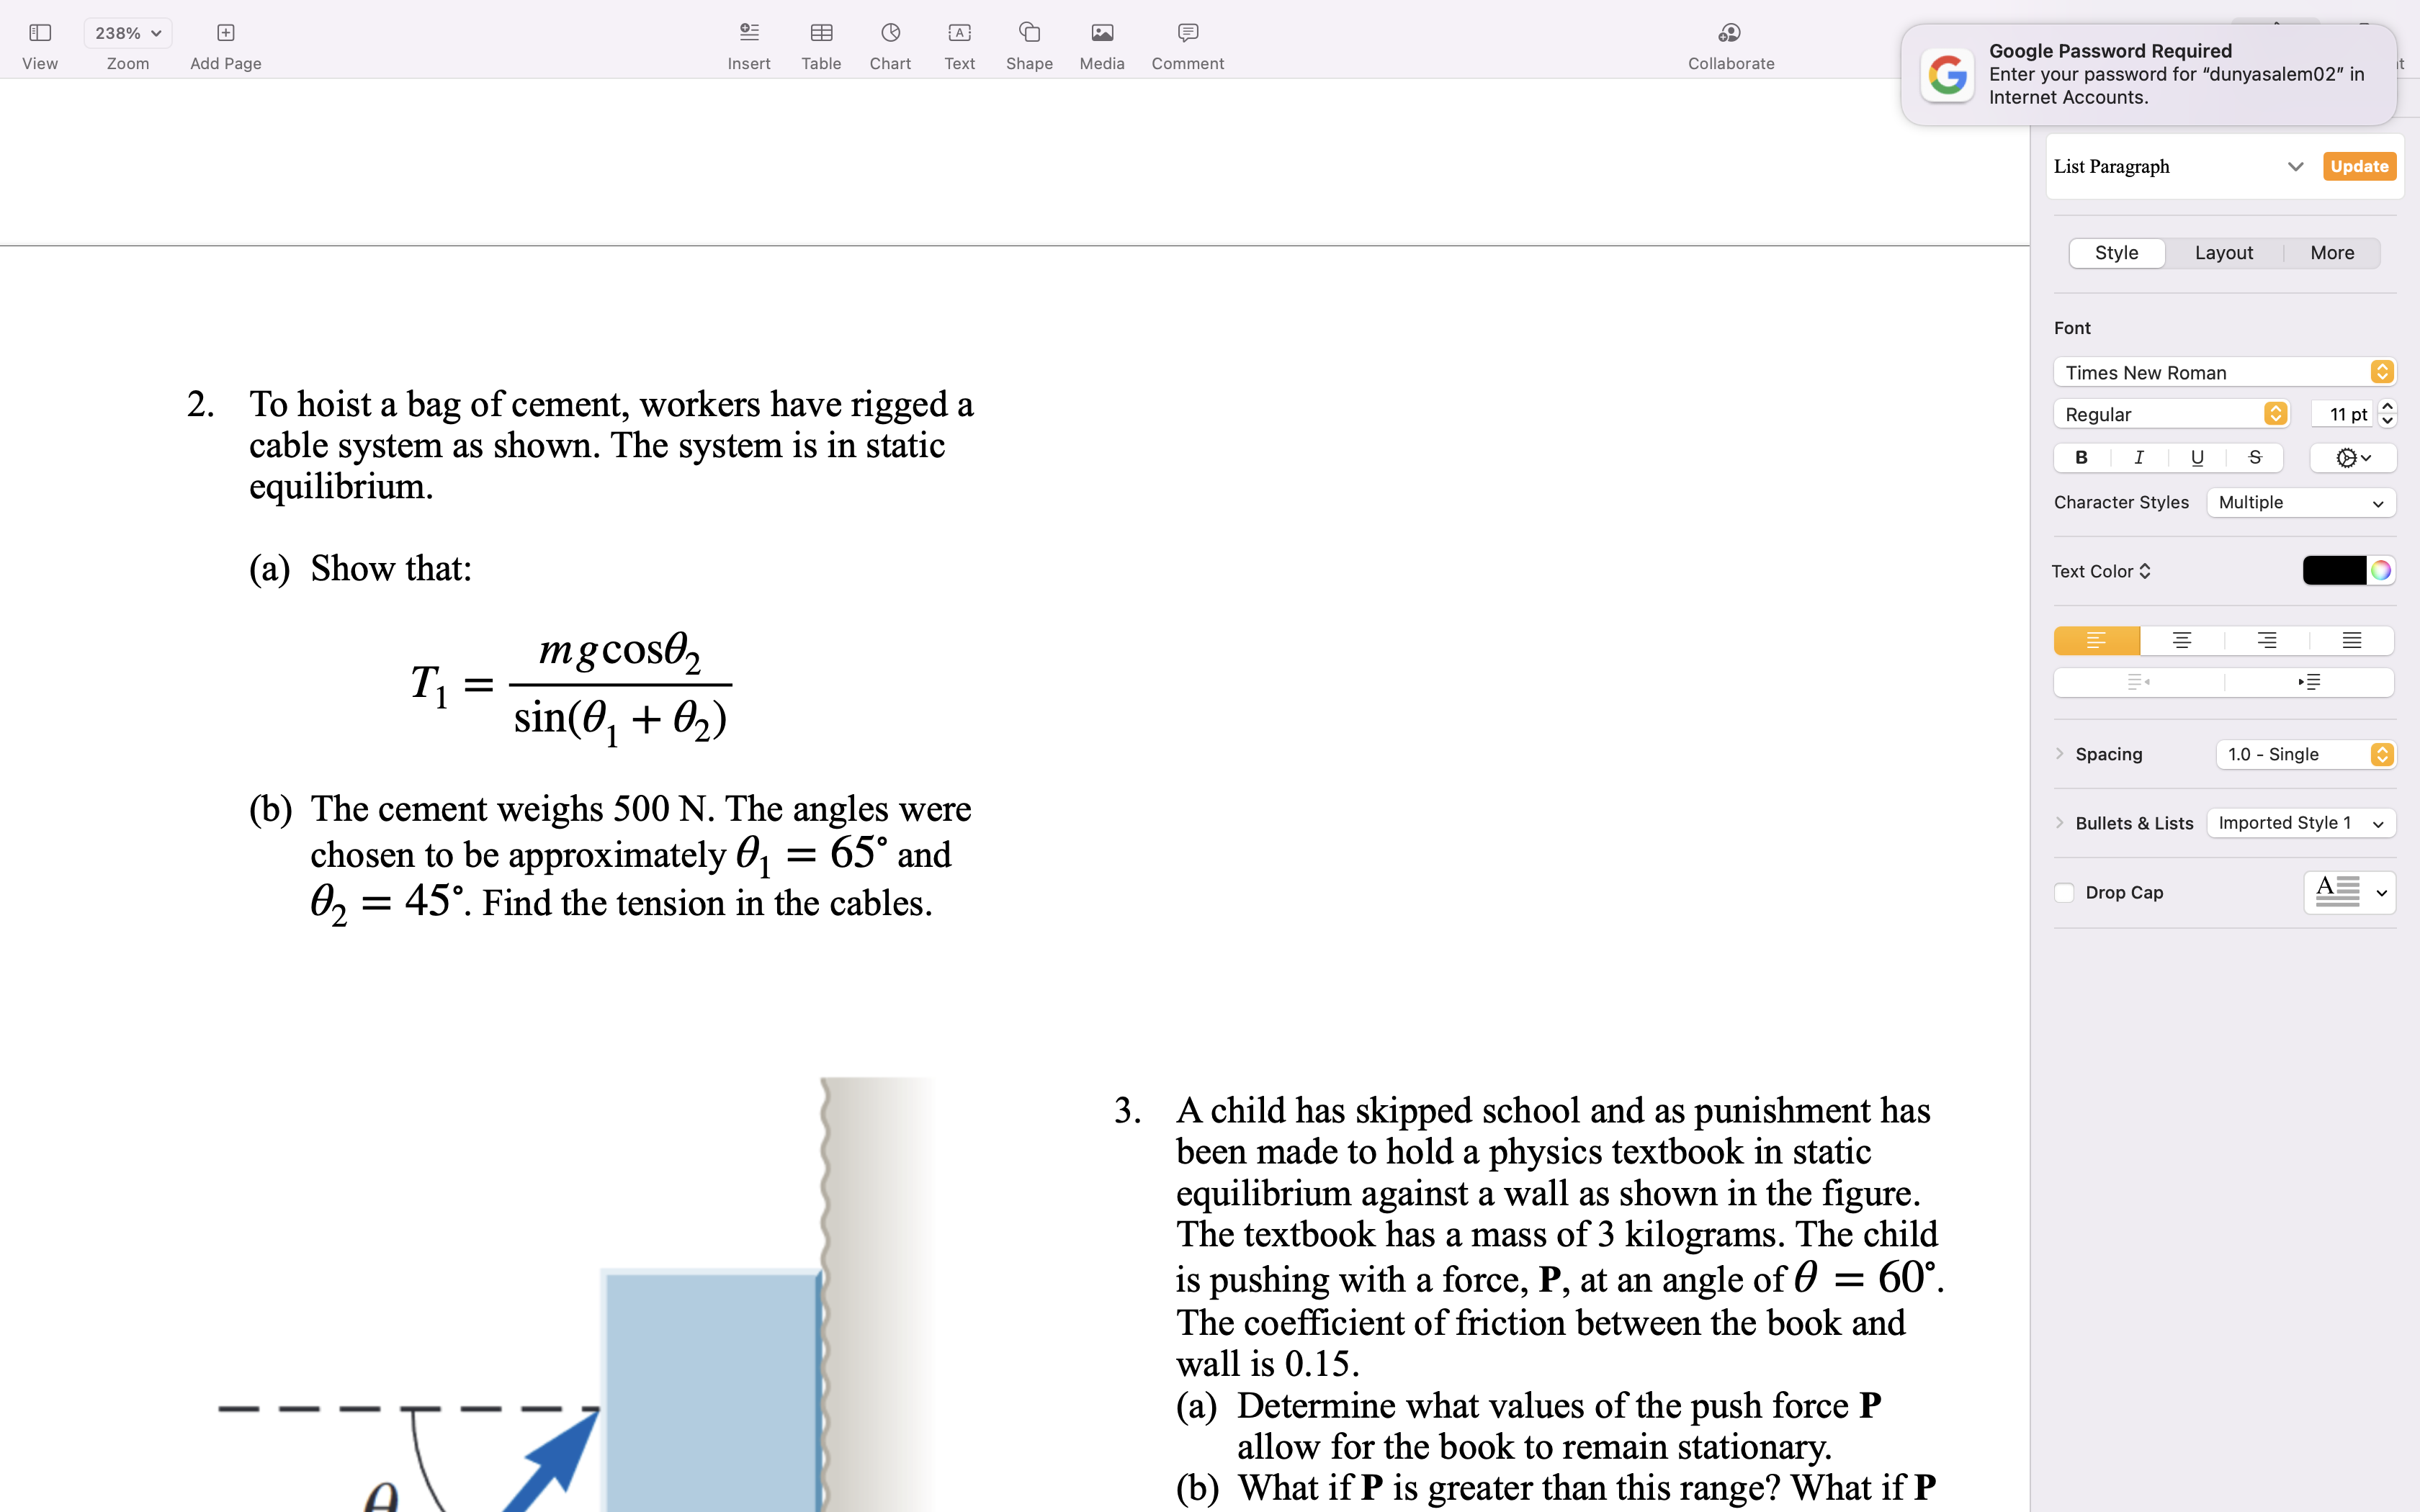Switch to the More tab
This screenshot has height=1512, width=2420.
[2331, 253]
